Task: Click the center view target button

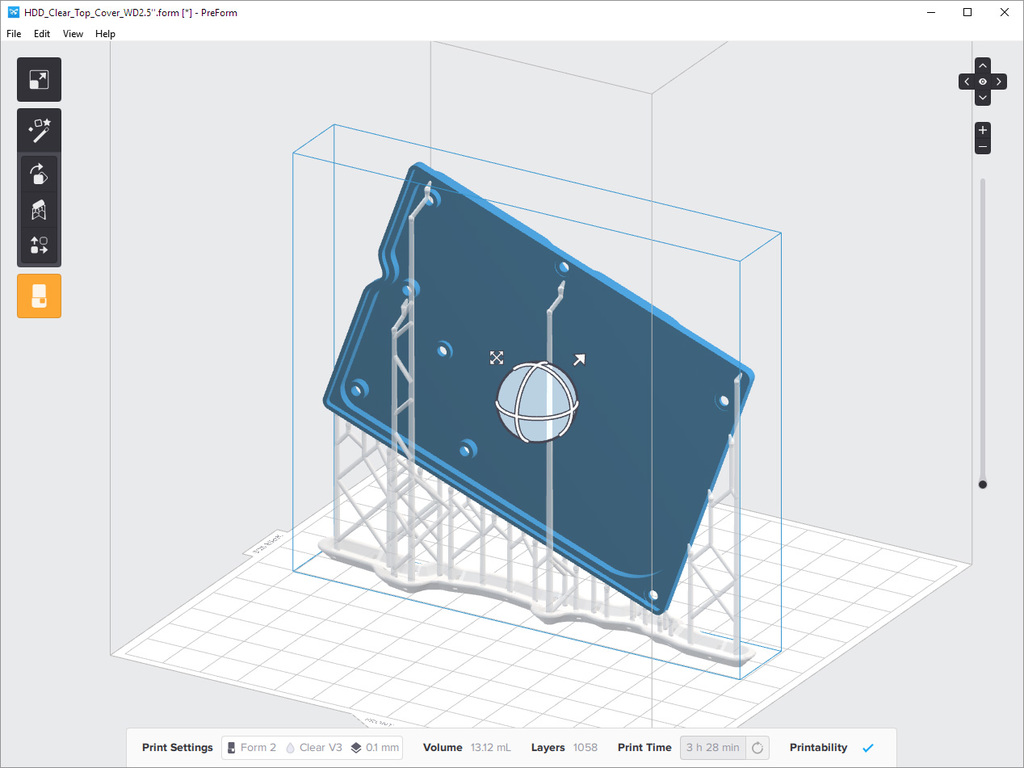Action: click(x=982, y=81)
